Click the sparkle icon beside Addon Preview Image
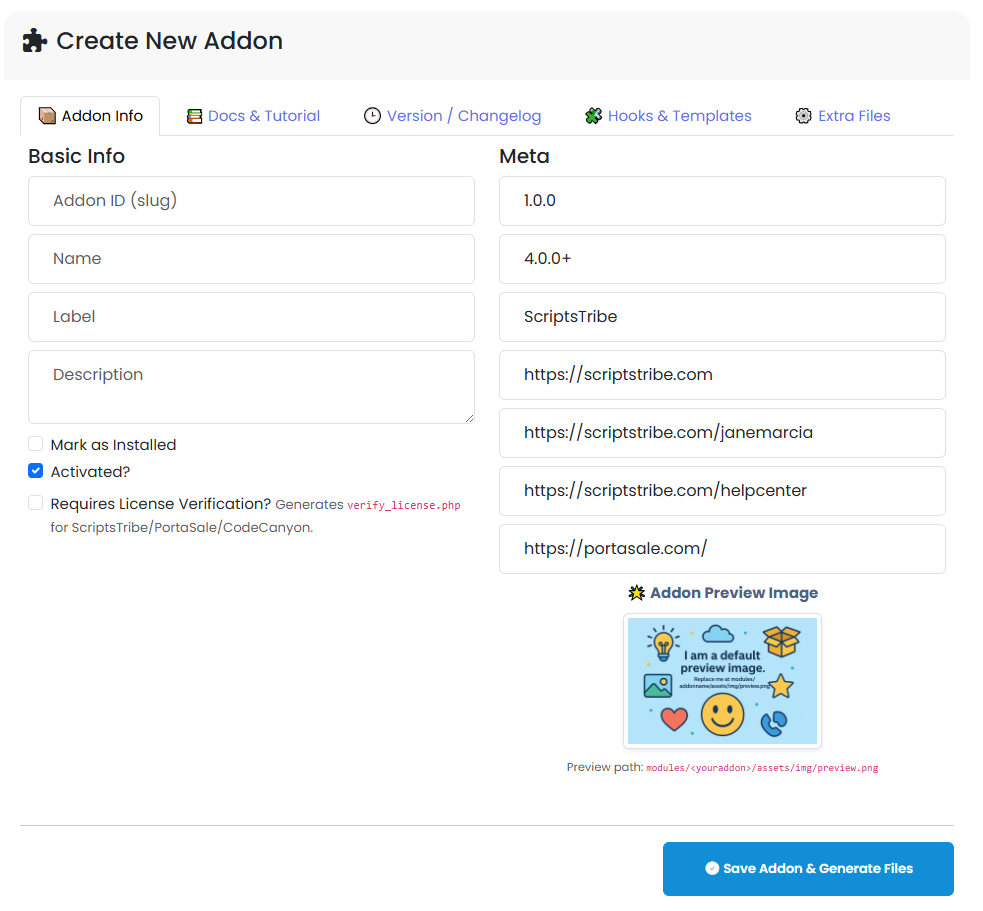983x911 pixels. click(636, 593)
